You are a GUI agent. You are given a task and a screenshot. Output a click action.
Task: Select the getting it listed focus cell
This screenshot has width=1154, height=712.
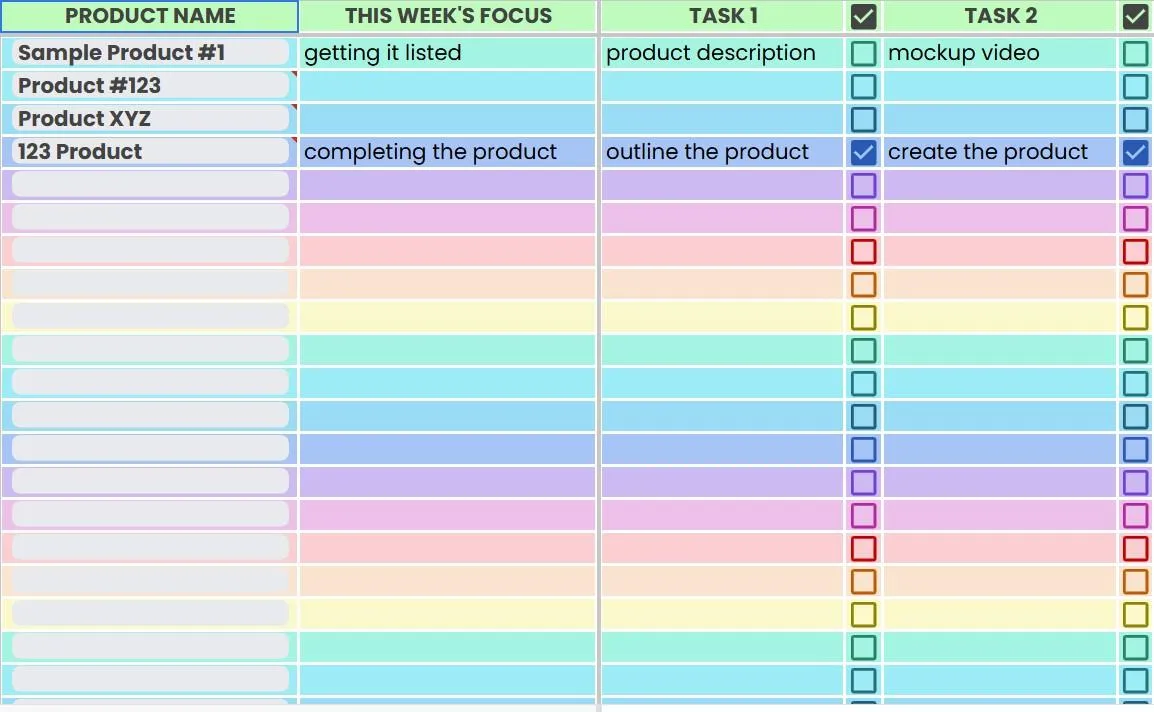click(447, 52)
